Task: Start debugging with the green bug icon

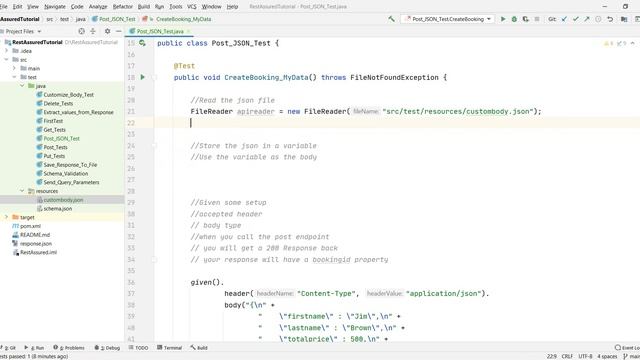Action: tap(514, 19)
